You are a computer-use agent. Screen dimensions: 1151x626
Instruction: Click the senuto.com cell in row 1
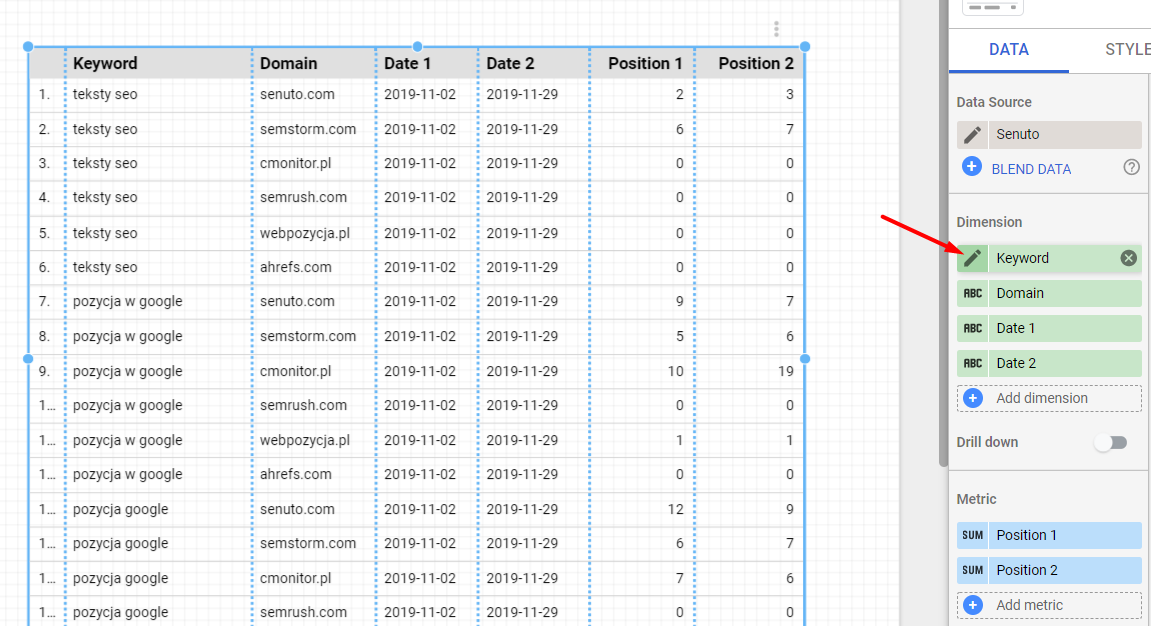click(x=297, y=94)
